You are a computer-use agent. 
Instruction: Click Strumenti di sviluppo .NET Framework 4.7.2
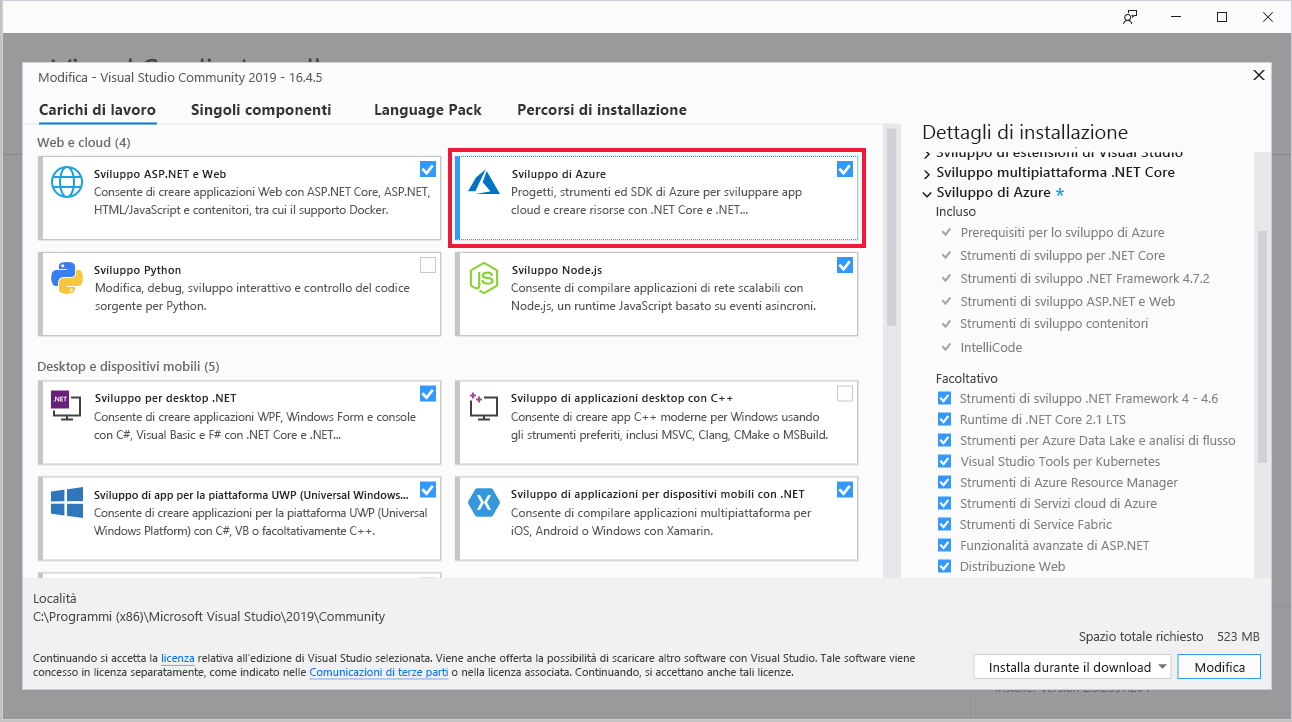(x=1085, y=278)
